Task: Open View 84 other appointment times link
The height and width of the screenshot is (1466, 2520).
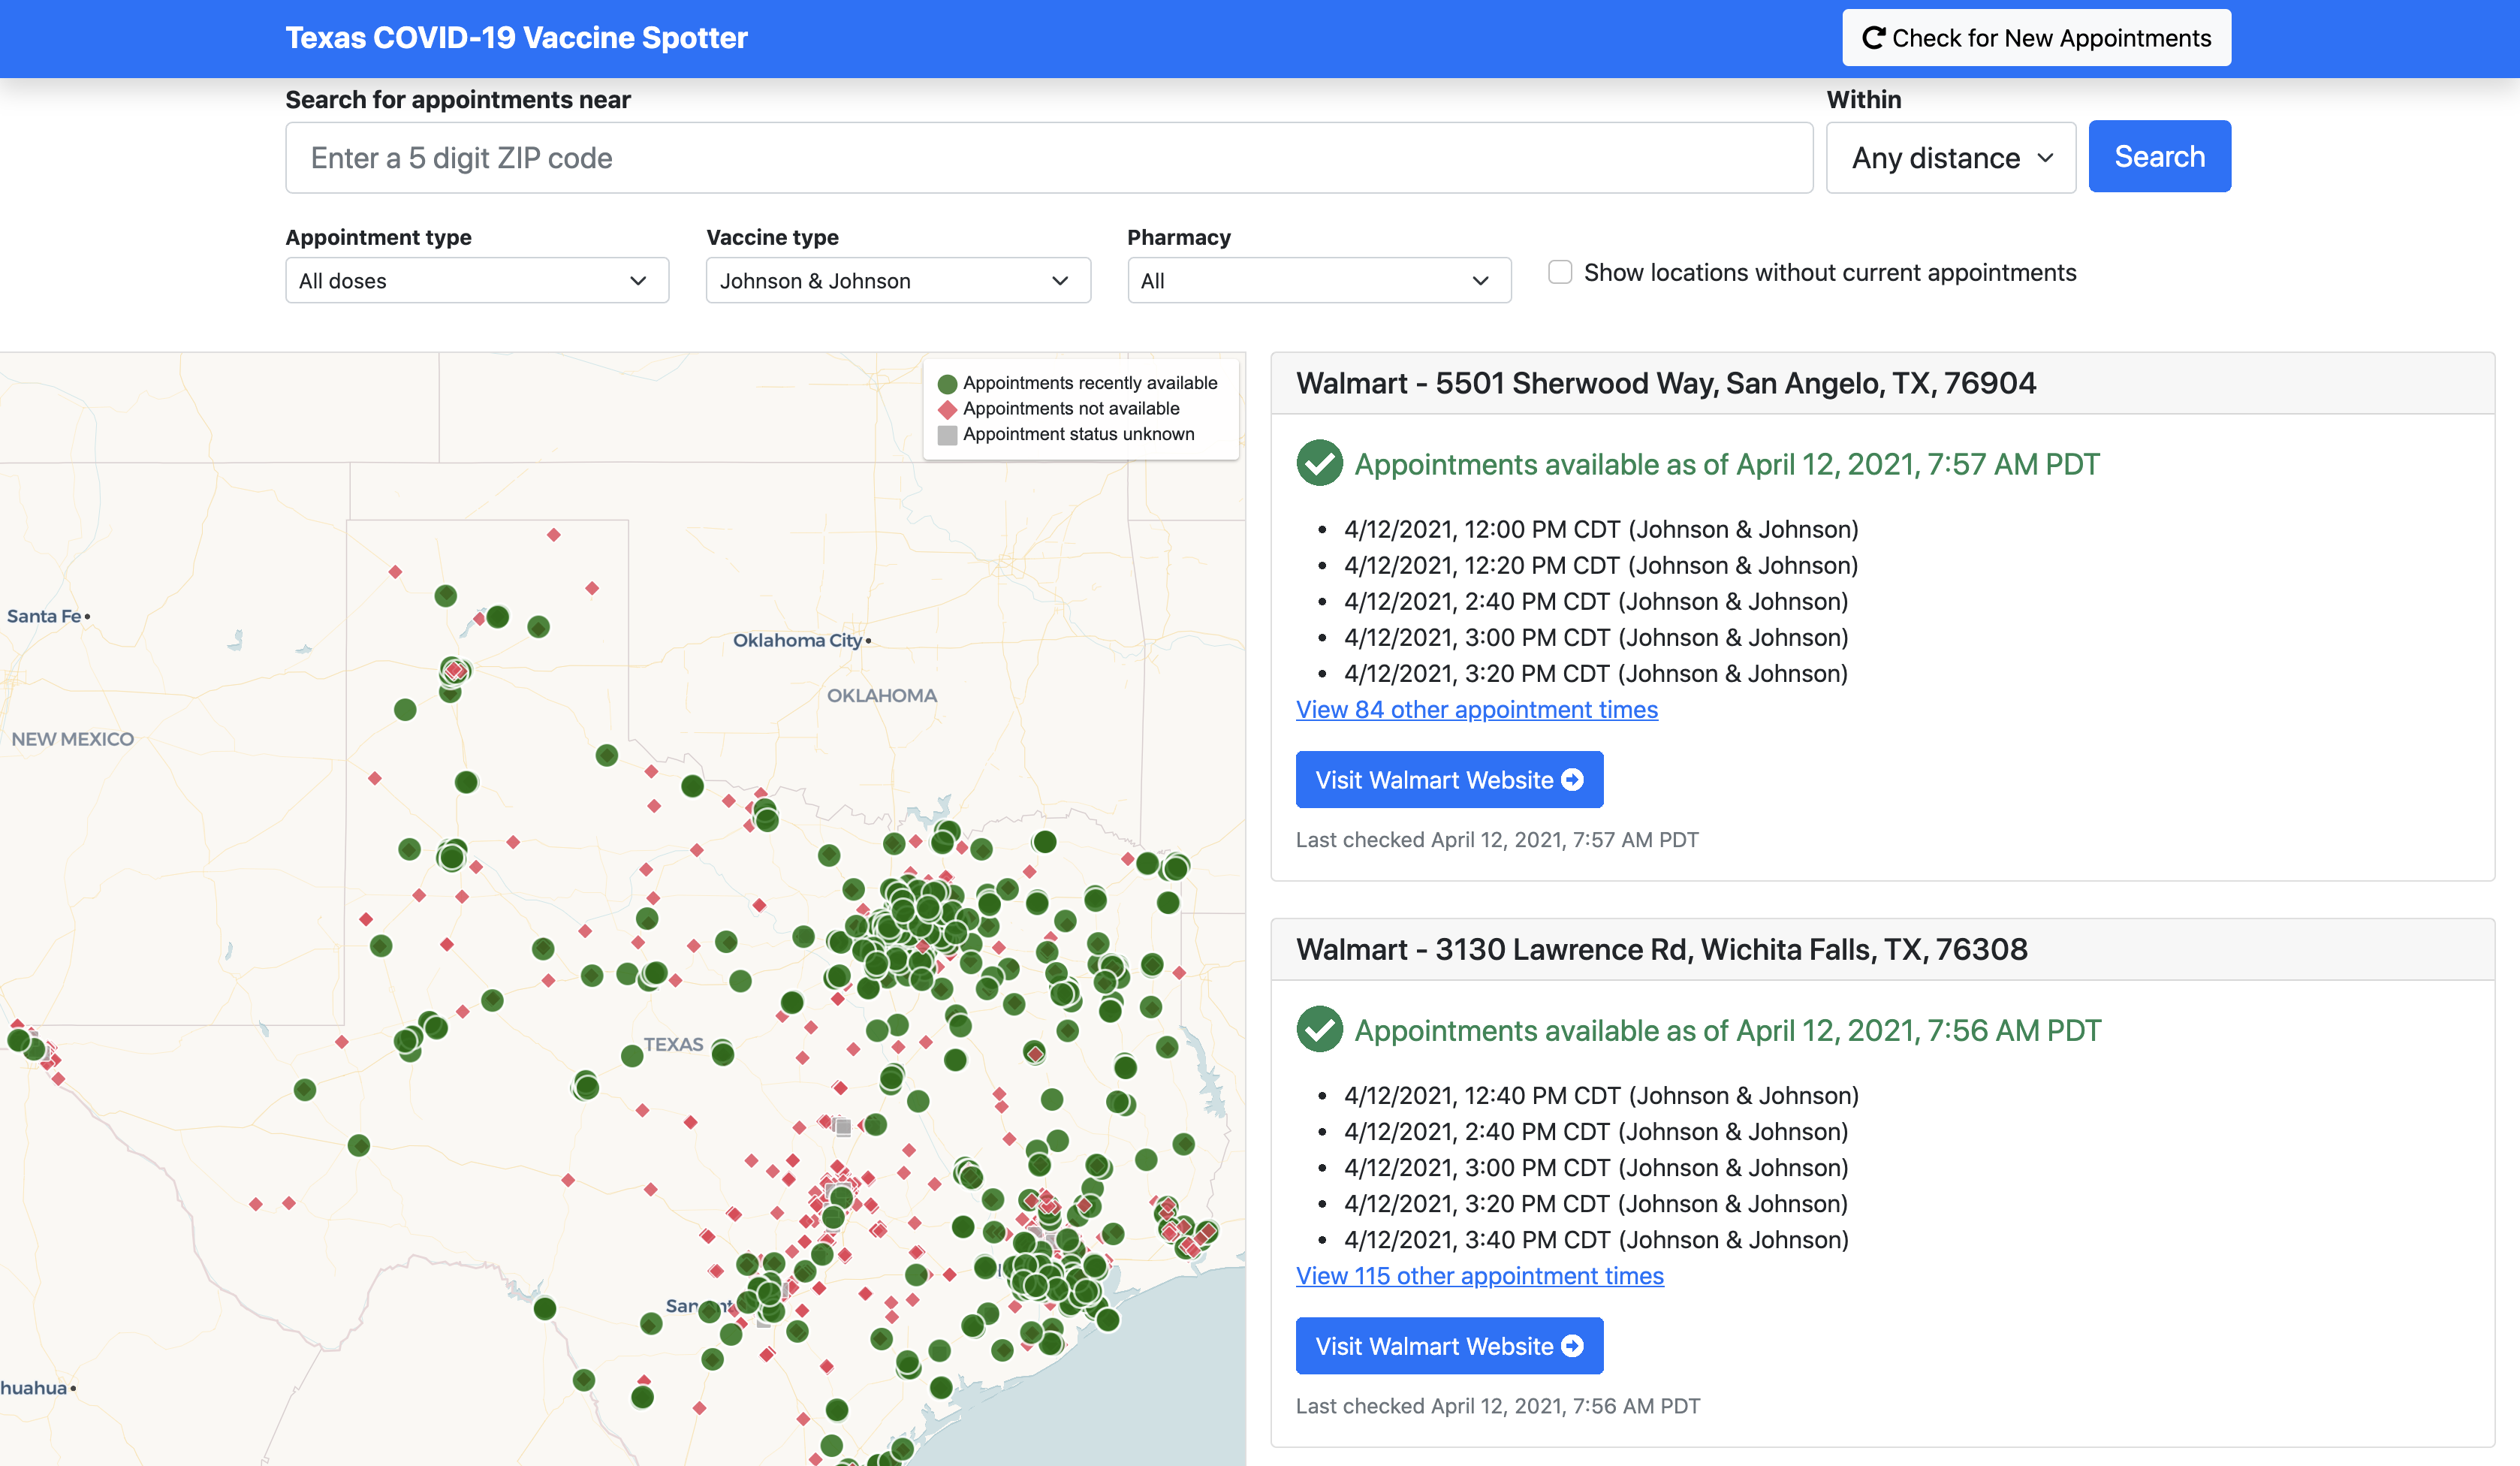Action: (x=1476, y=710)
